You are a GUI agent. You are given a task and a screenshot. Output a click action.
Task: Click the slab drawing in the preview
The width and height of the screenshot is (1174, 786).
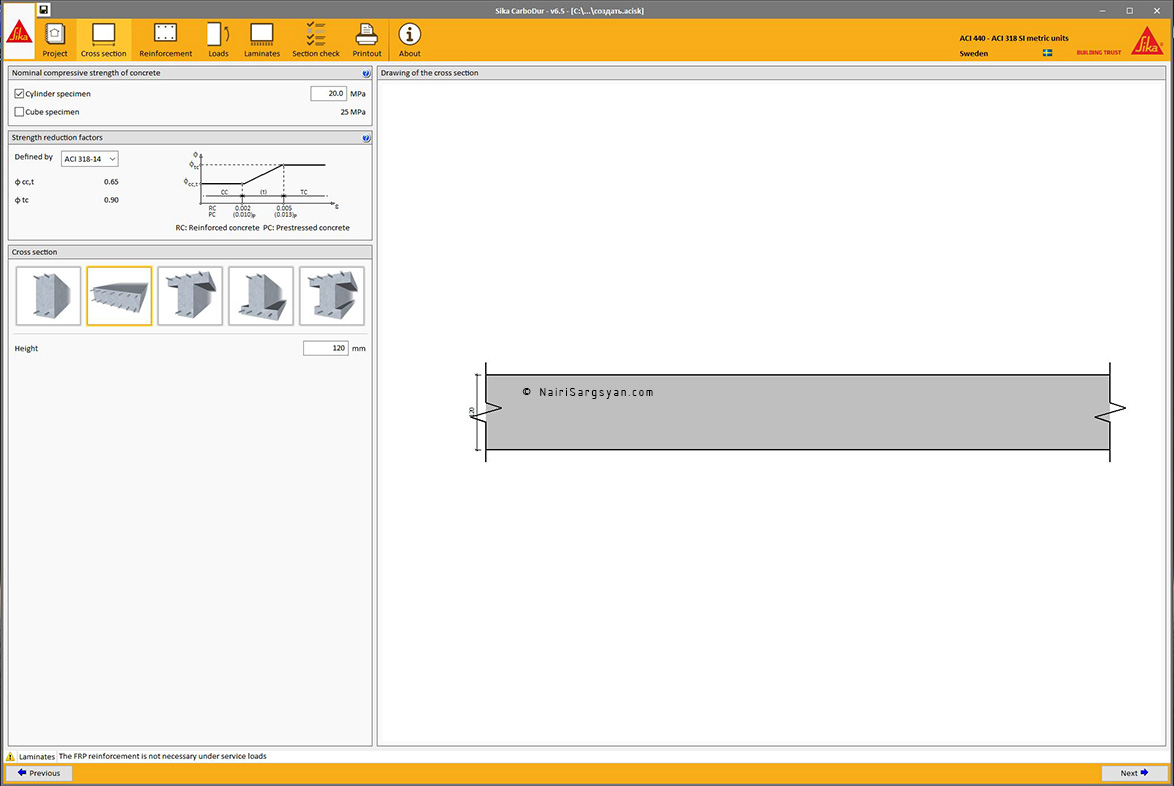[x=797, y=412]
